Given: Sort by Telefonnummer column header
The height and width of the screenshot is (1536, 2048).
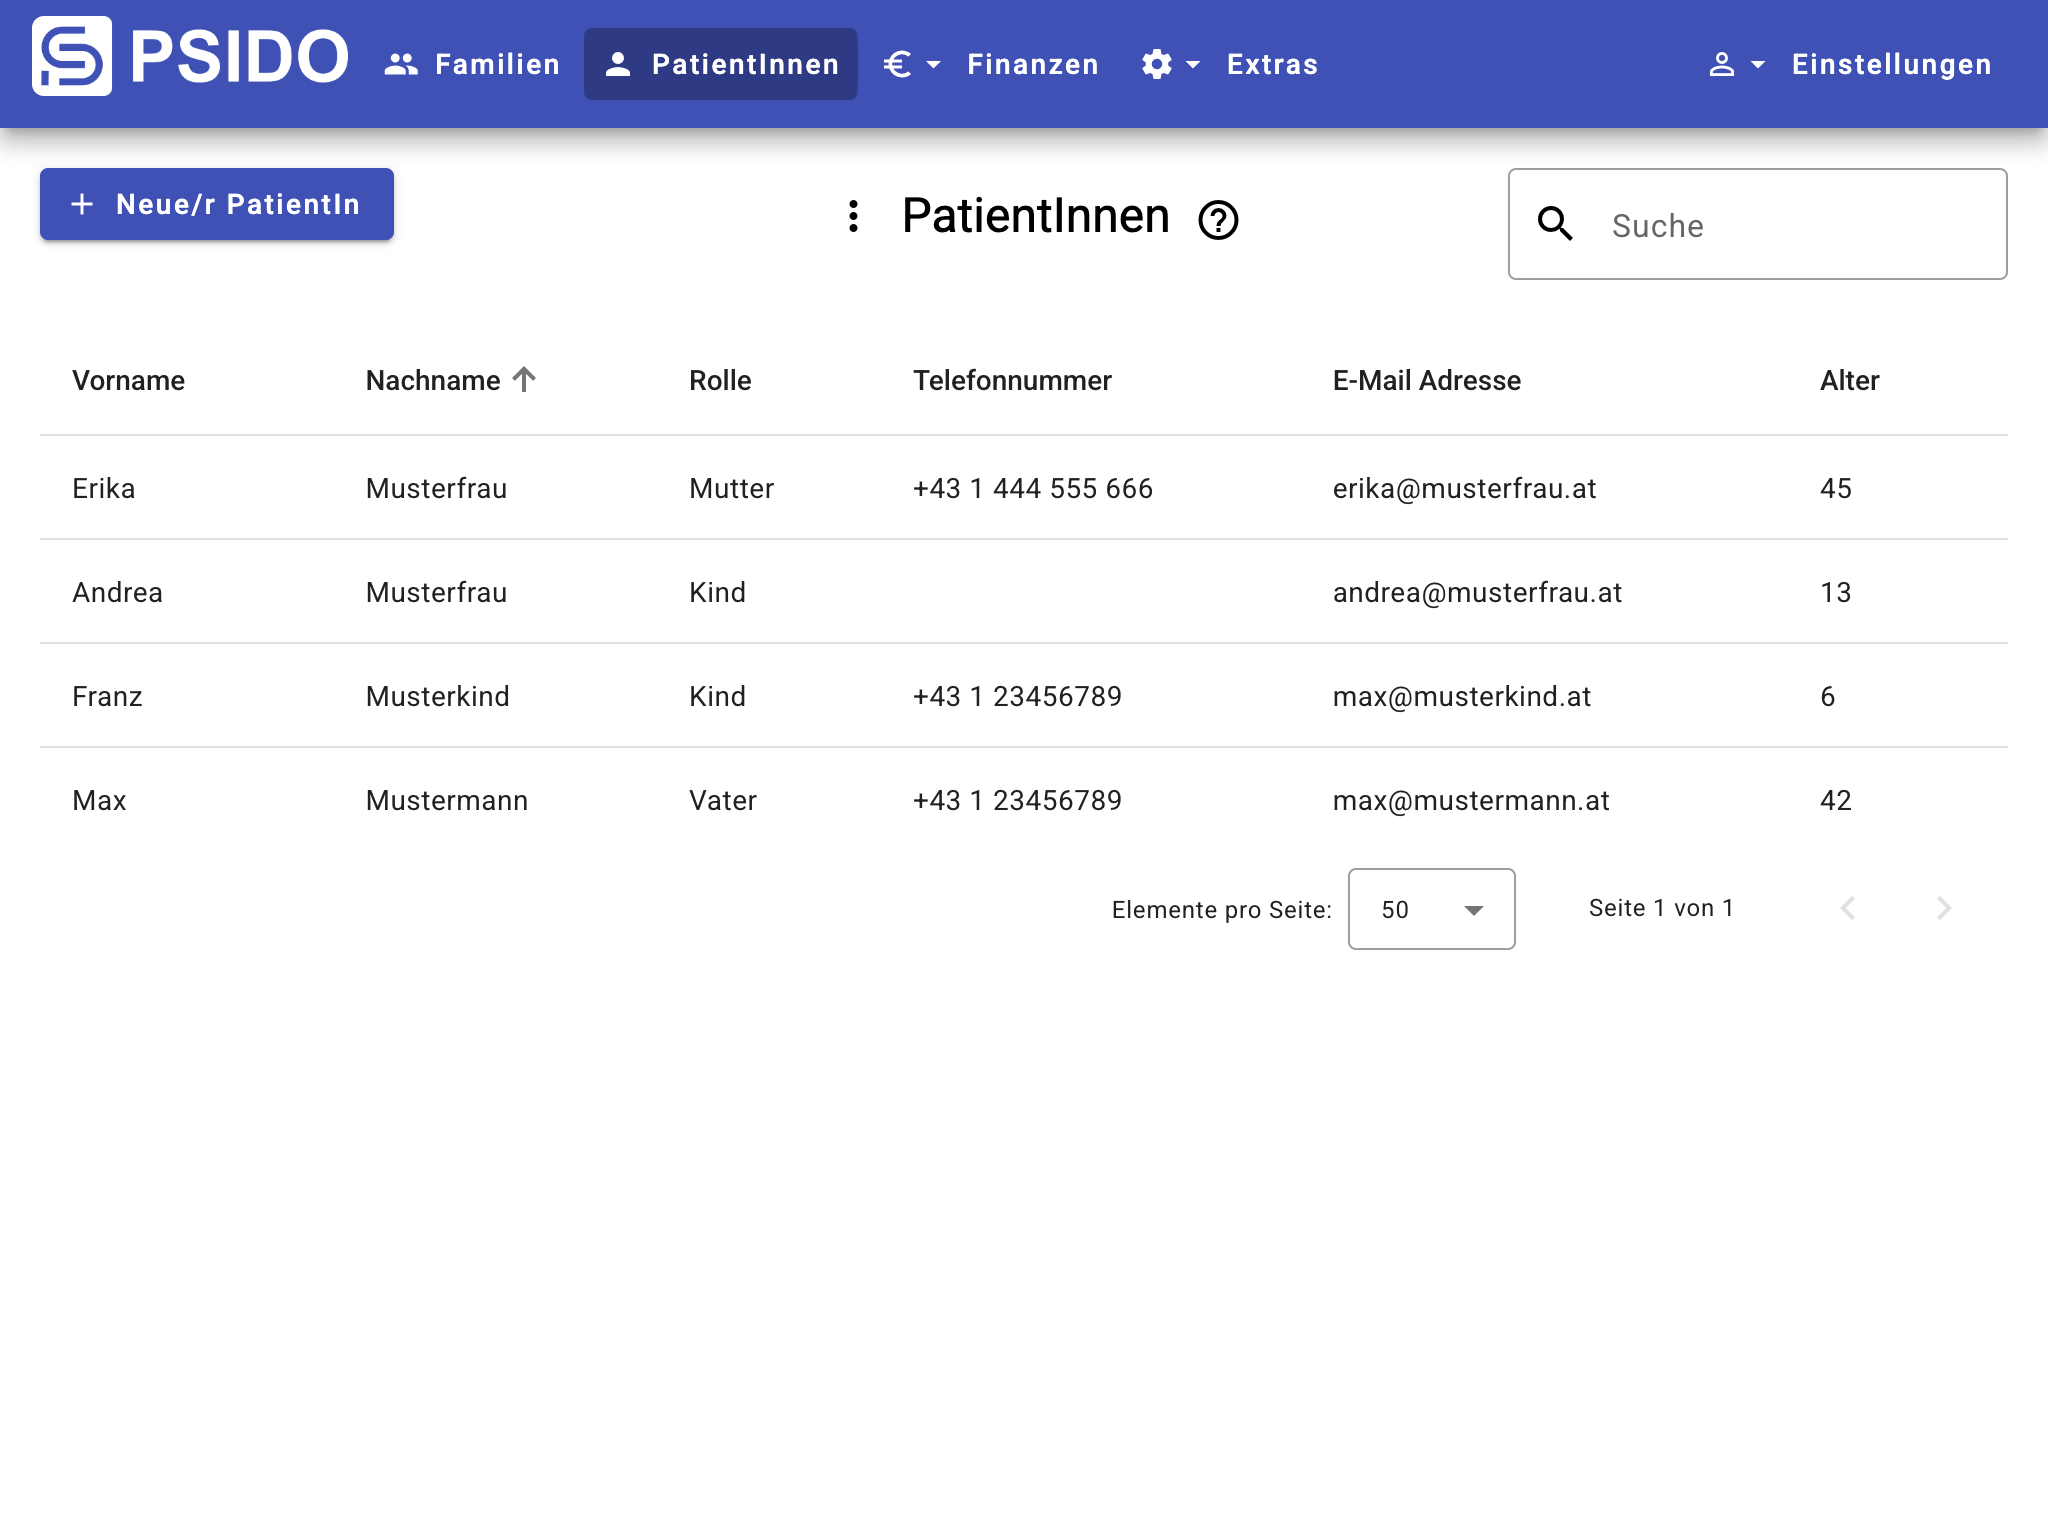Looking at the screenshot, I should pyautogui.click(x=1012, y=380).
